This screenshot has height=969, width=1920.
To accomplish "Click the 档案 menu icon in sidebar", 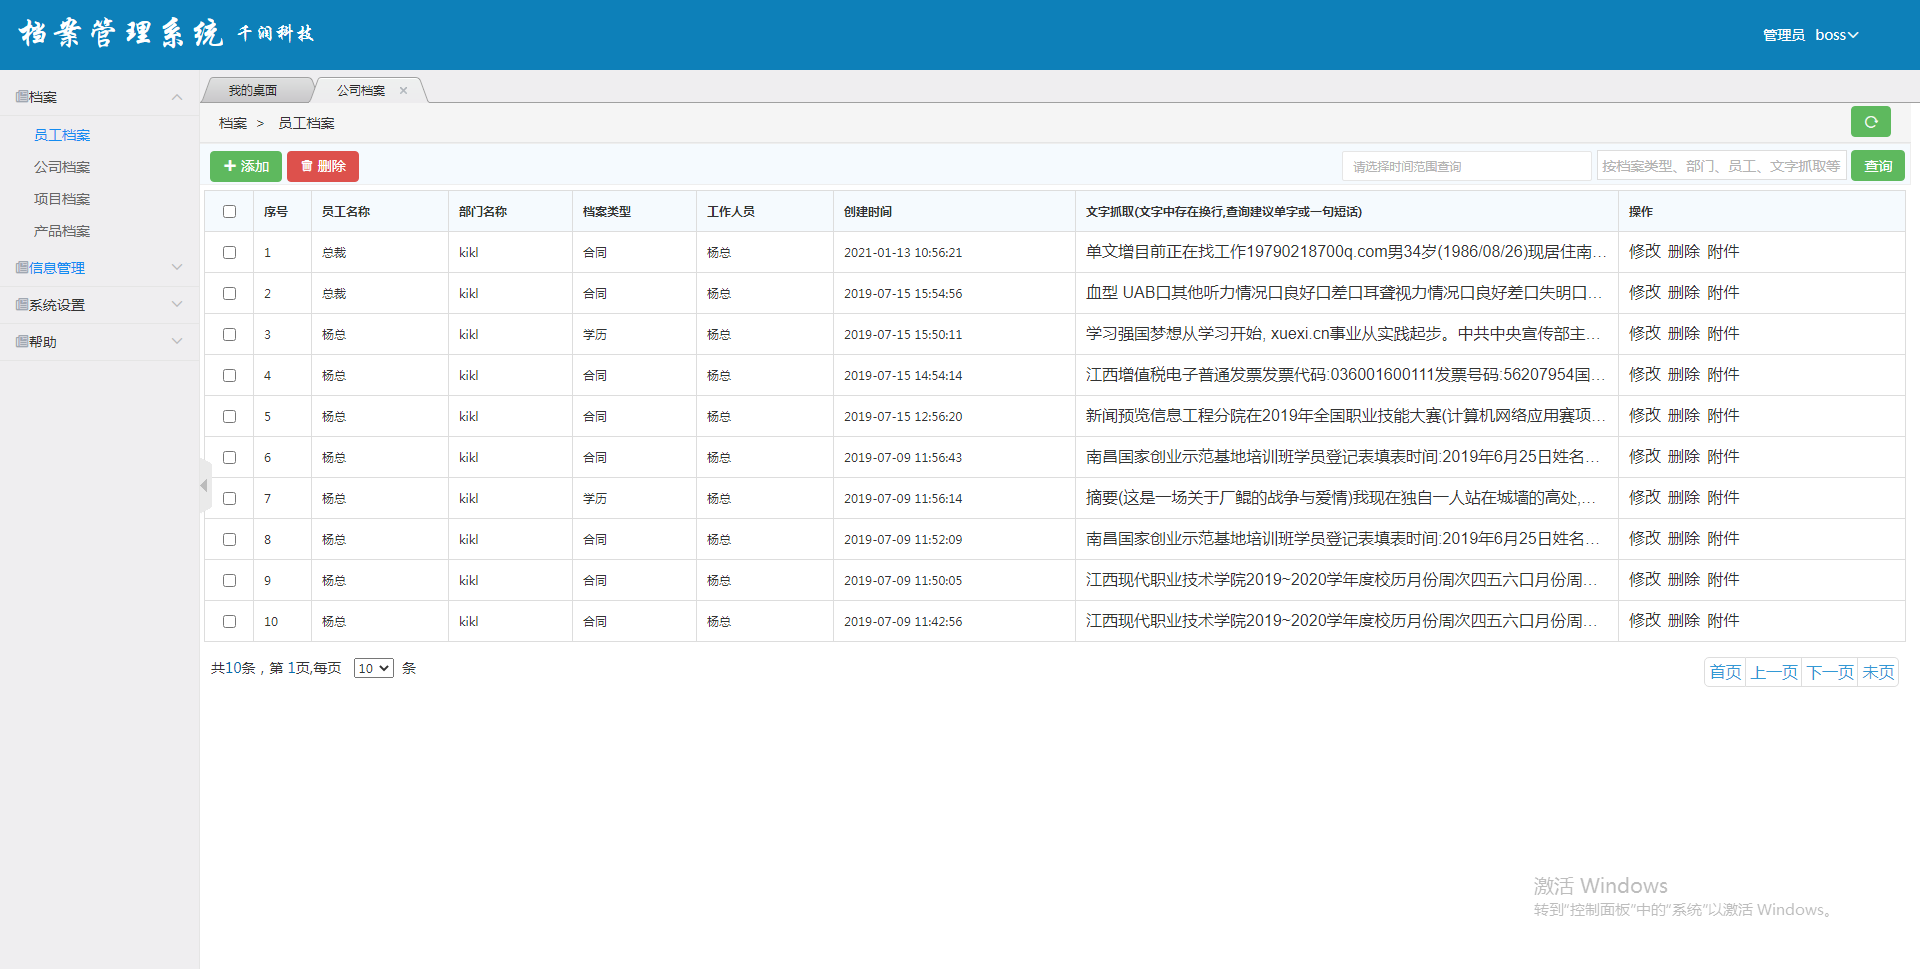I will [x=22, y=97].
